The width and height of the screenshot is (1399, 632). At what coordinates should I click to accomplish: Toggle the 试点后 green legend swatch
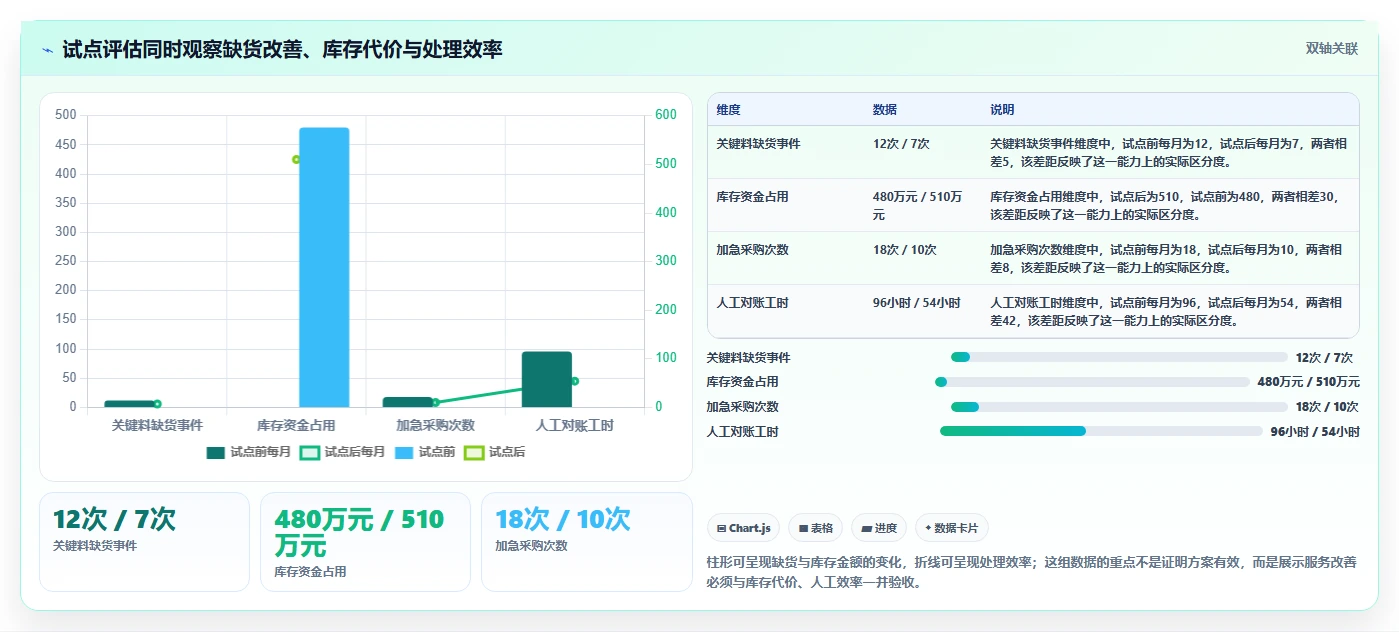tap(474, 453)
